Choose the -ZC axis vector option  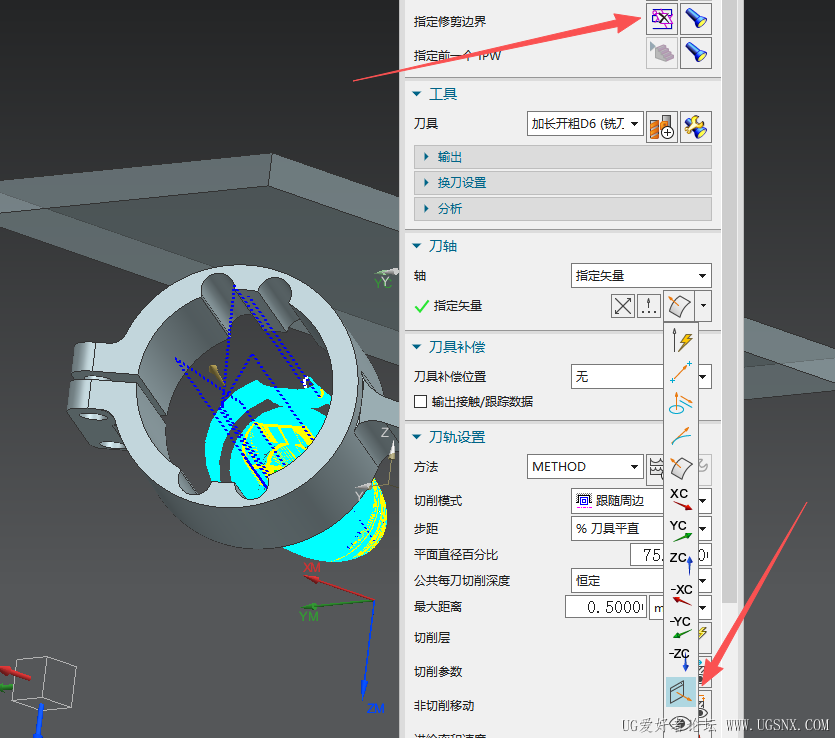coord(681,655)
